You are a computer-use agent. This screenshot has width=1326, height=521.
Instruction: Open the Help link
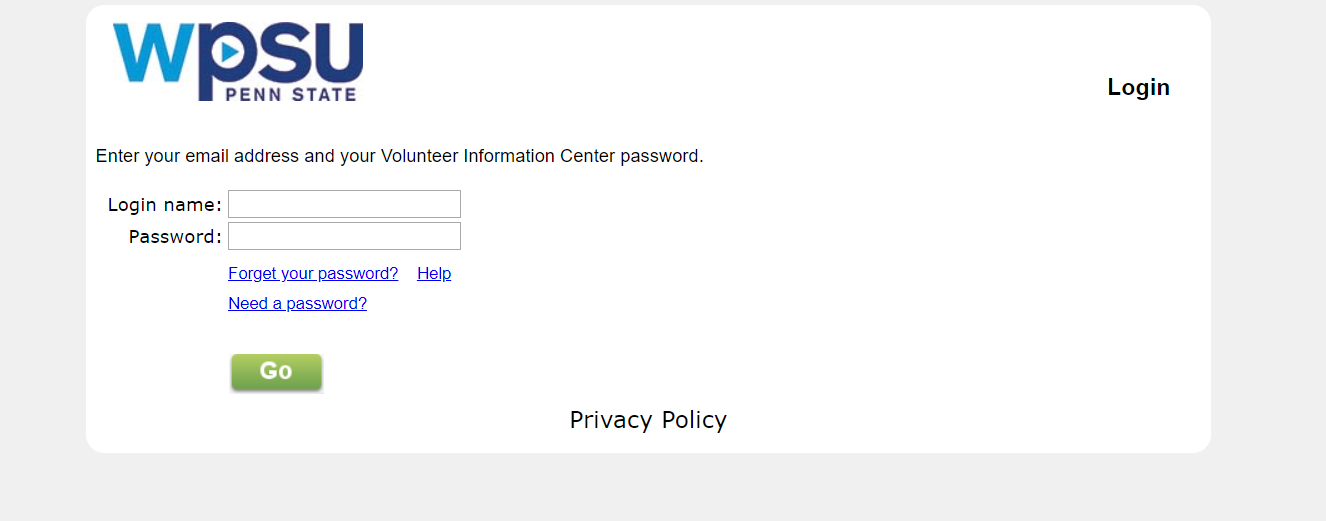[x=434, y=273]
